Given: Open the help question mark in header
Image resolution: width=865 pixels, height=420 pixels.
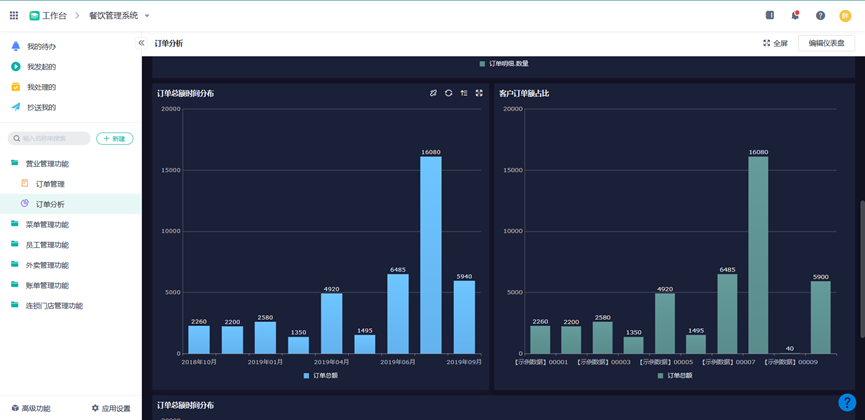Looking at the screenshot, I should [x=820, y=16].
